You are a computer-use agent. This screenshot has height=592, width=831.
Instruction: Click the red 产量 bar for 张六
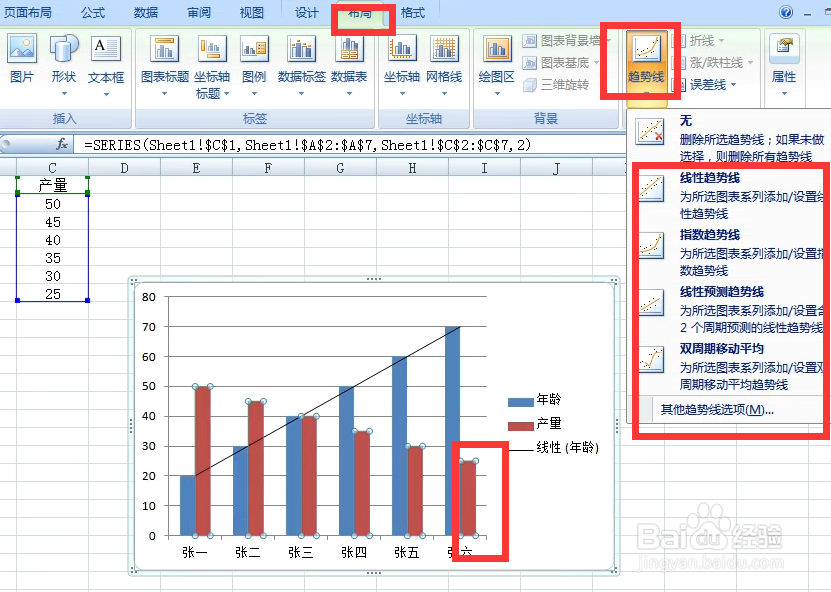(x=467, y=498)
